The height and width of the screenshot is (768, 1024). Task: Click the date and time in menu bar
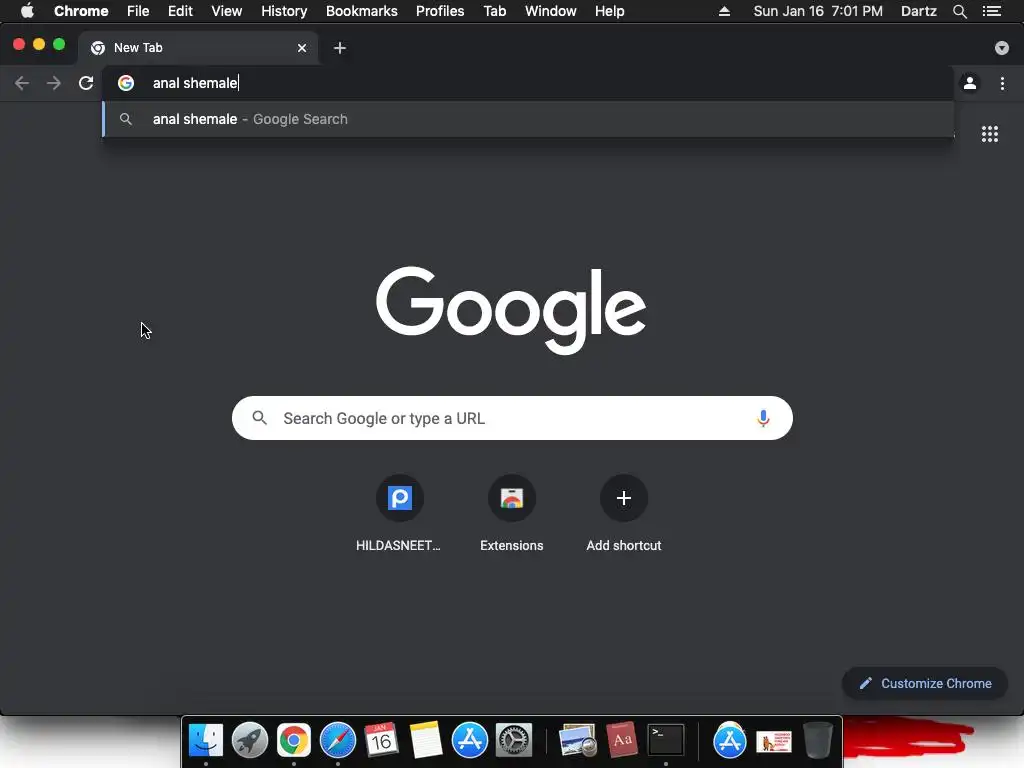[818, 11]
